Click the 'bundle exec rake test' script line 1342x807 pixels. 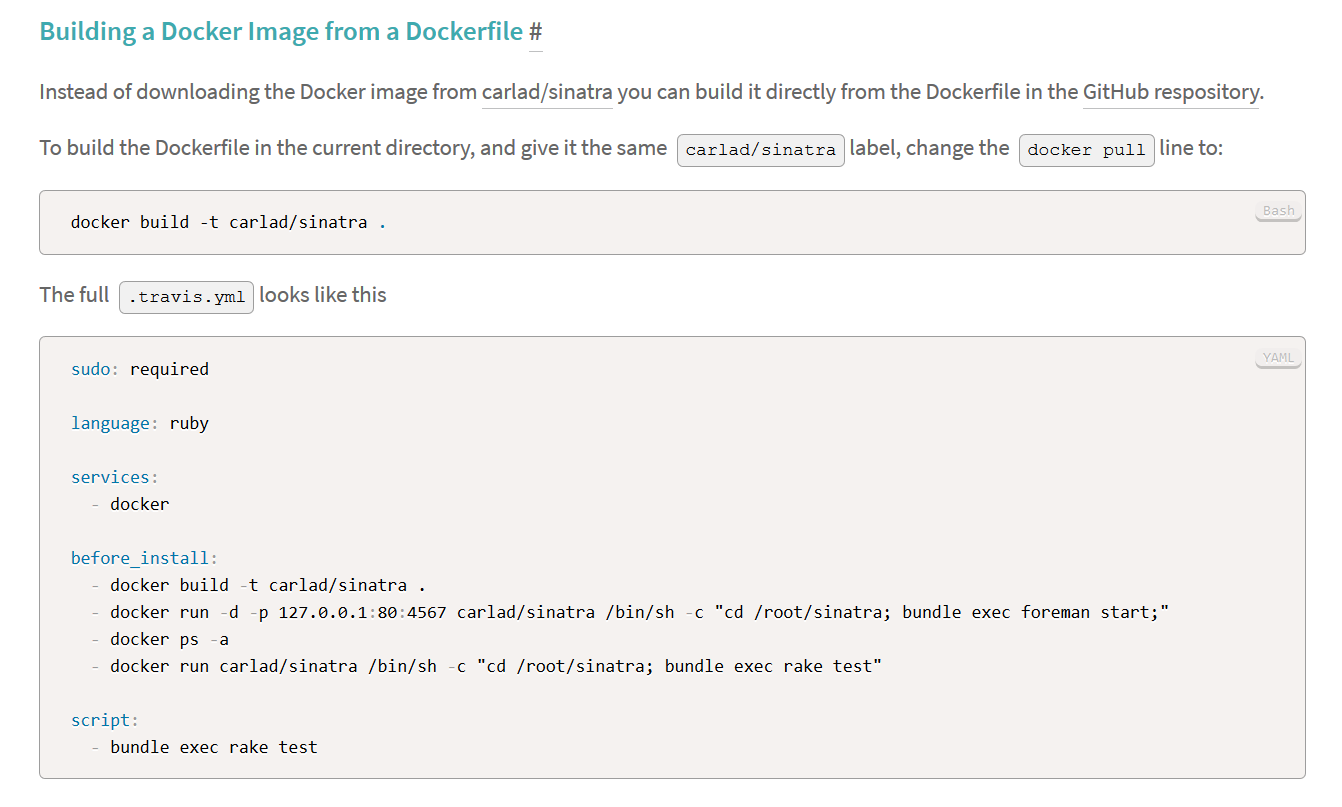point(204,747)
